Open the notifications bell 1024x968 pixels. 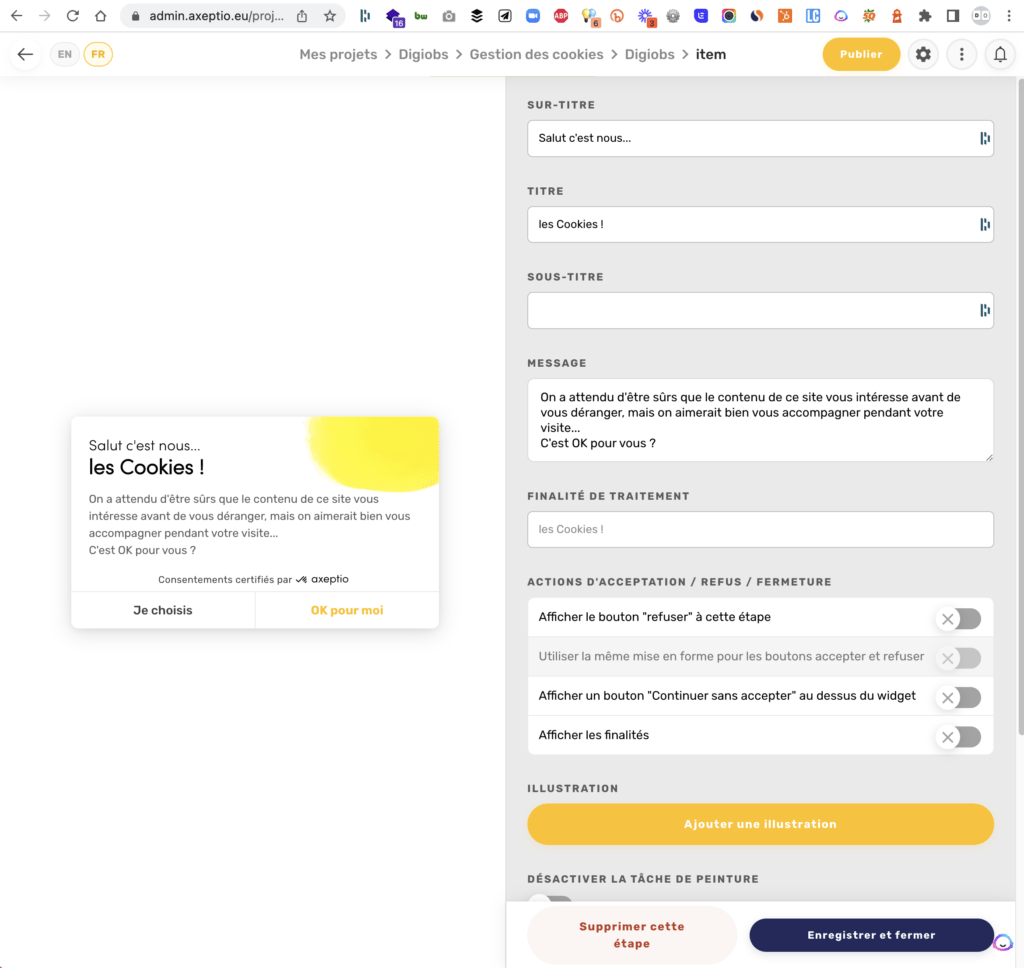[x=999, y=54]
